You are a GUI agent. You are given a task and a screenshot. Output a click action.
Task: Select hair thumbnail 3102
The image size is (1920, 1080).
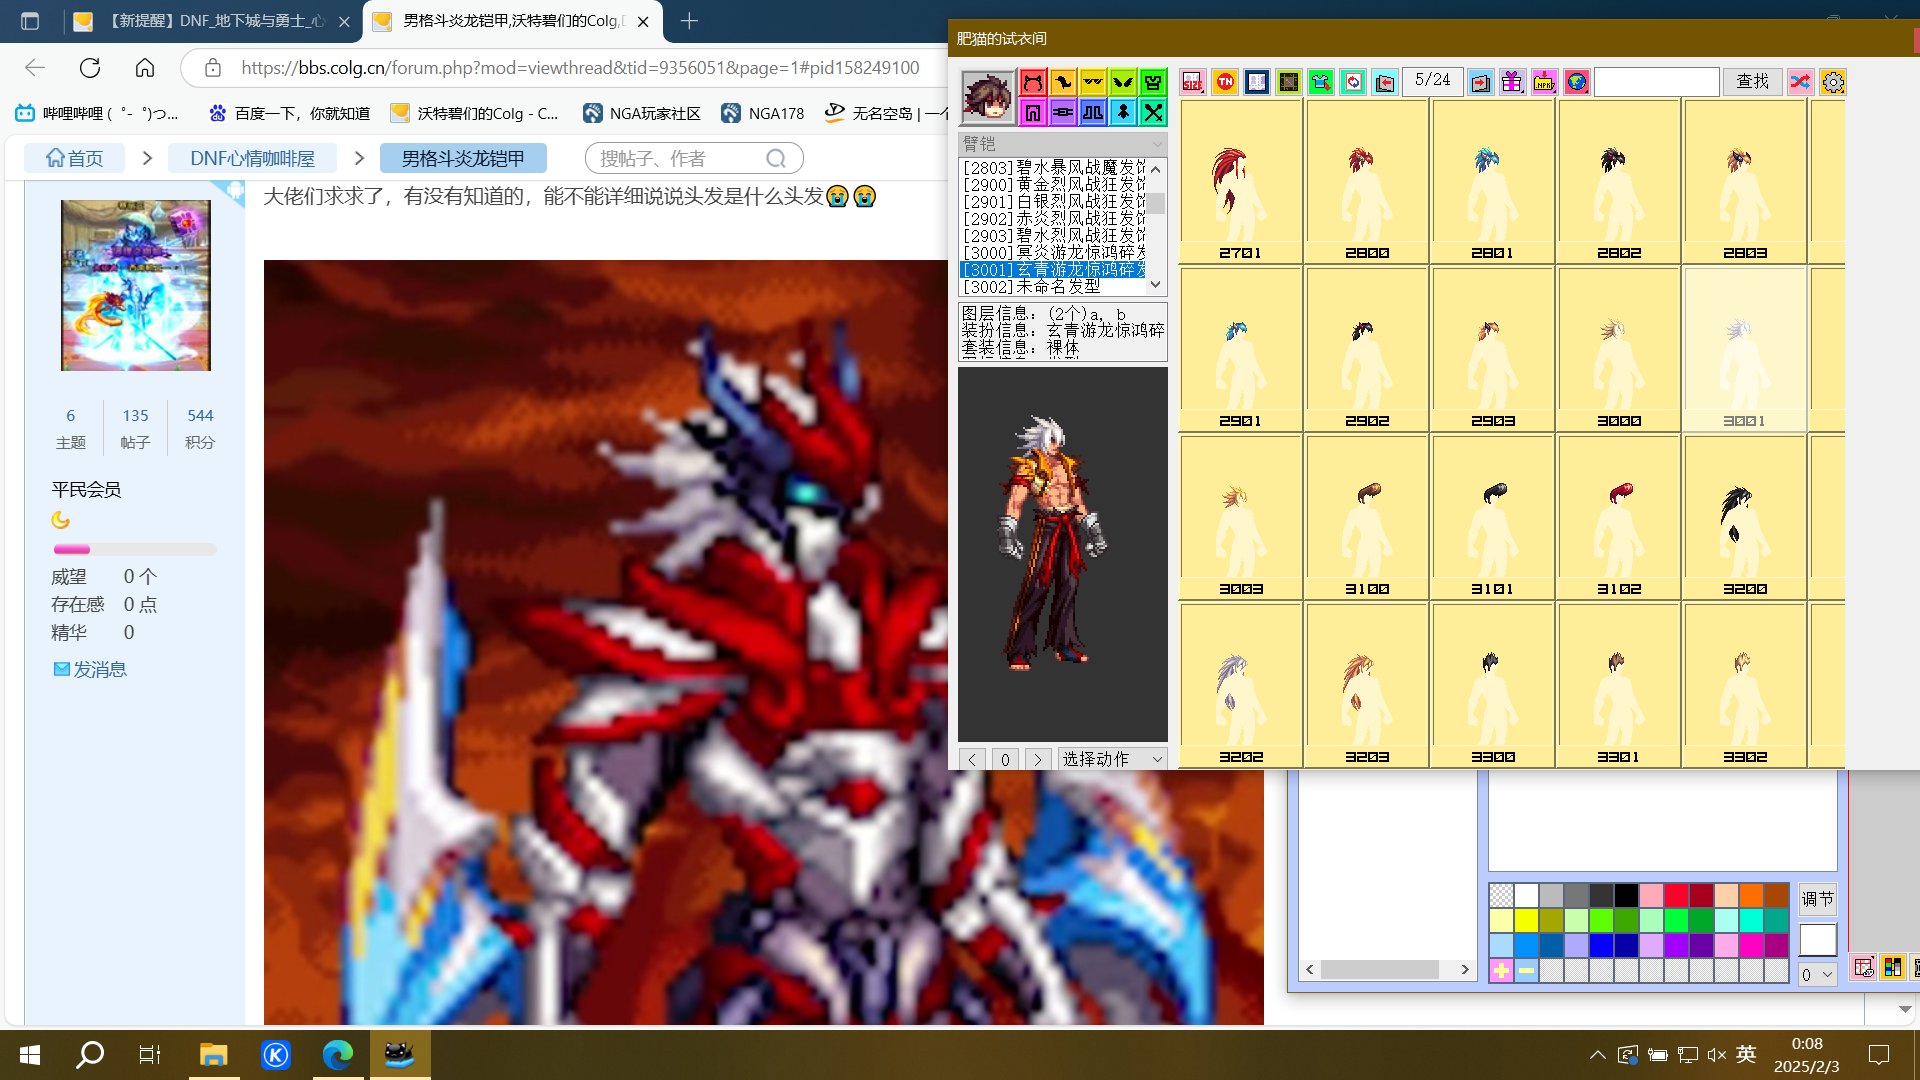(1618, 517)
